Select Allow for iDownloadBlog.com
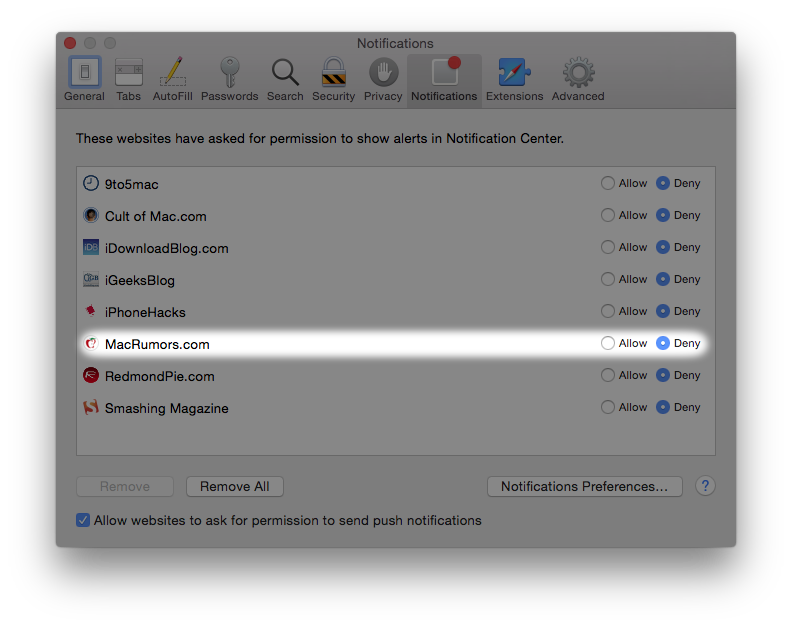This screenshot has height=627, width=792. pyautogui.click(x=608, y=247)
